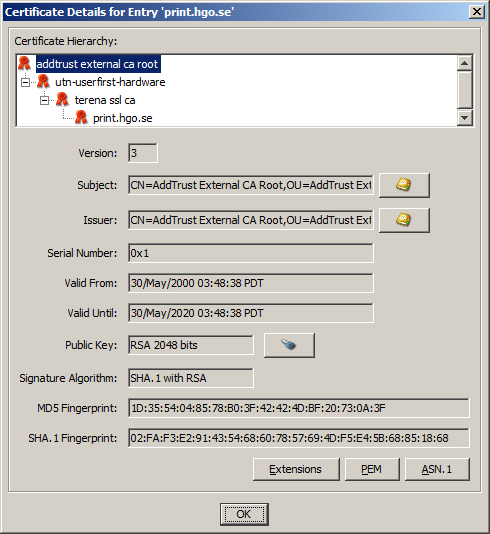Image resolution: width=490 pixels, height=534 pixels.
Task: Open the Extensions button
Action: [296, 469]
